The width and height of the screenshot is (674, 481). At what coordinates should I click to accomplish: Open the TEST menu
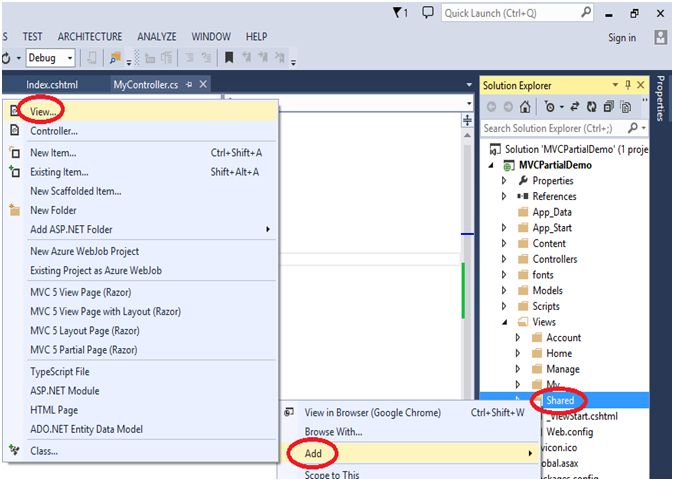33,37
